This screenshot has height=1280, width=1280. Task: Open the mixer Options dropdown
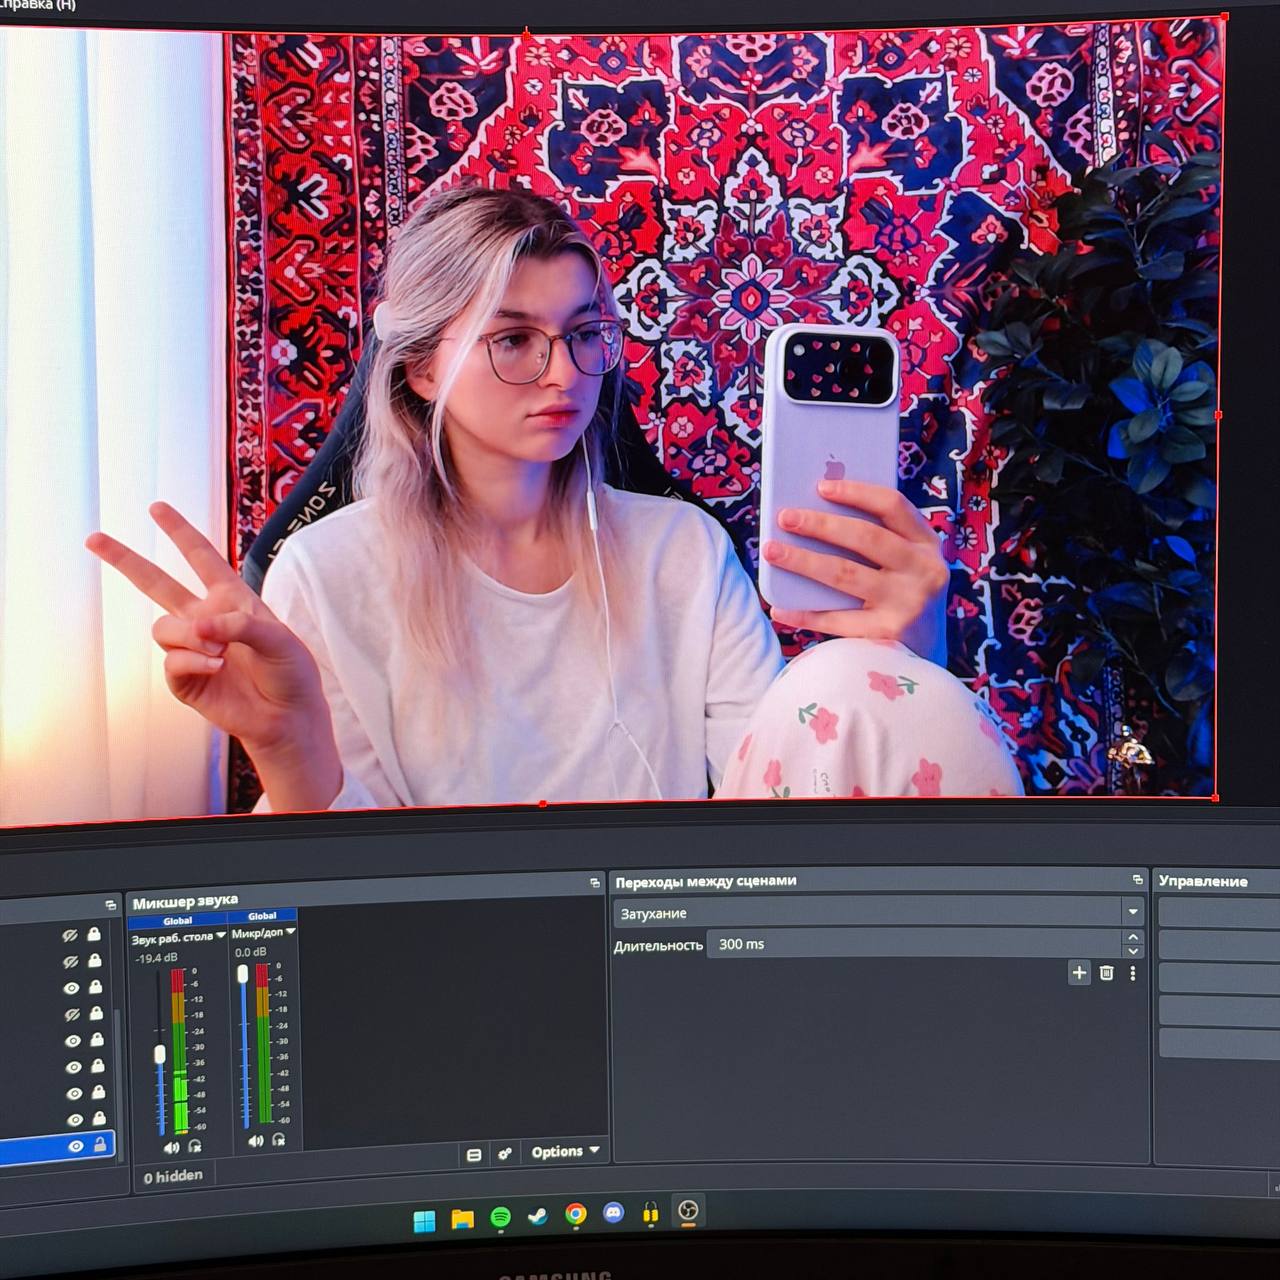pos(565,1151)
